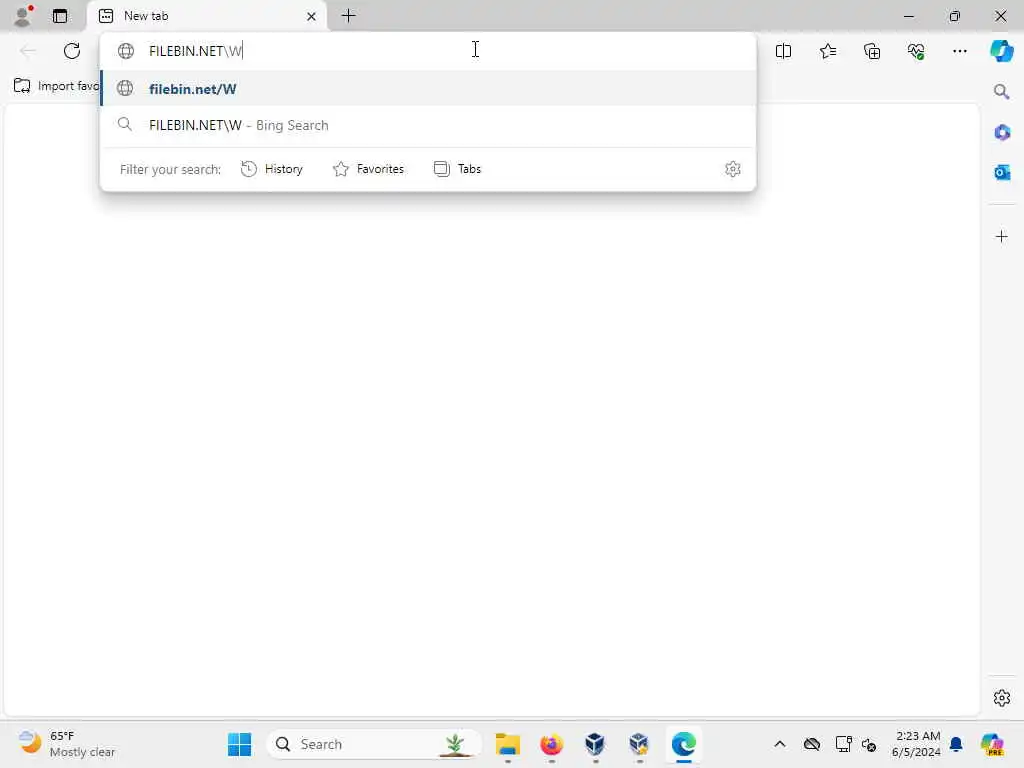1024x768 pixels.
Task: Open Microsoft 365 sidebar app
Action: (1002, 133)
